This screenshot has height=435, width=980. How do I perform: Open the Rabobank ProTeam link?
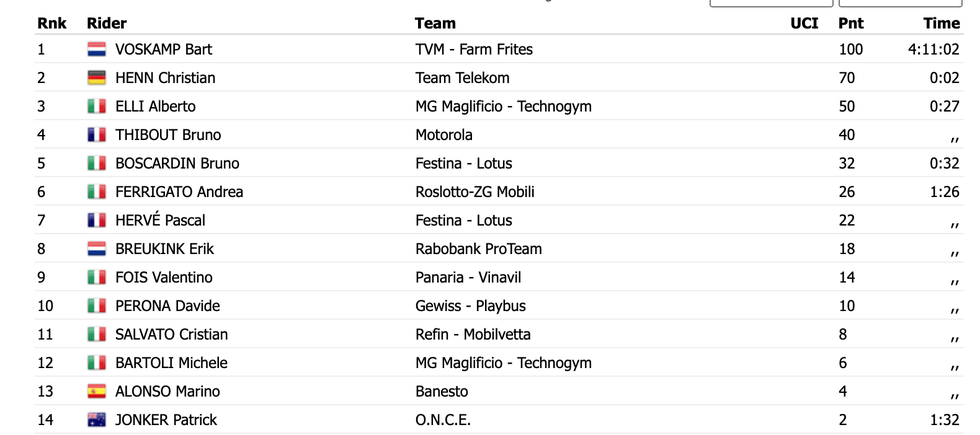479,249
